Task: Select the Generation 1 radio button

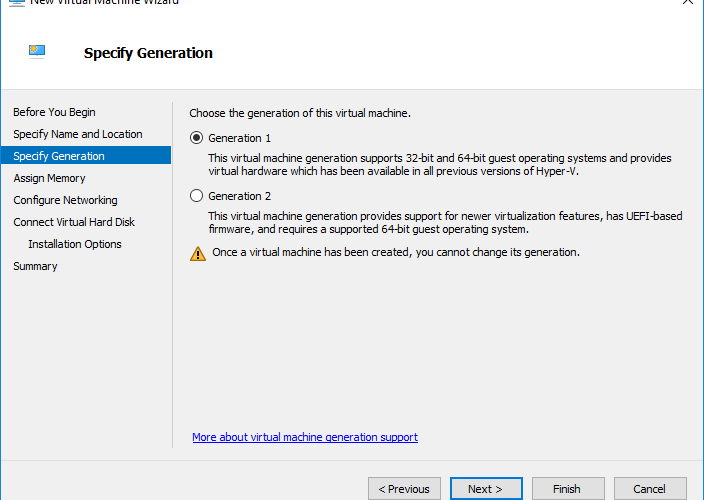Action: [196, 138]
